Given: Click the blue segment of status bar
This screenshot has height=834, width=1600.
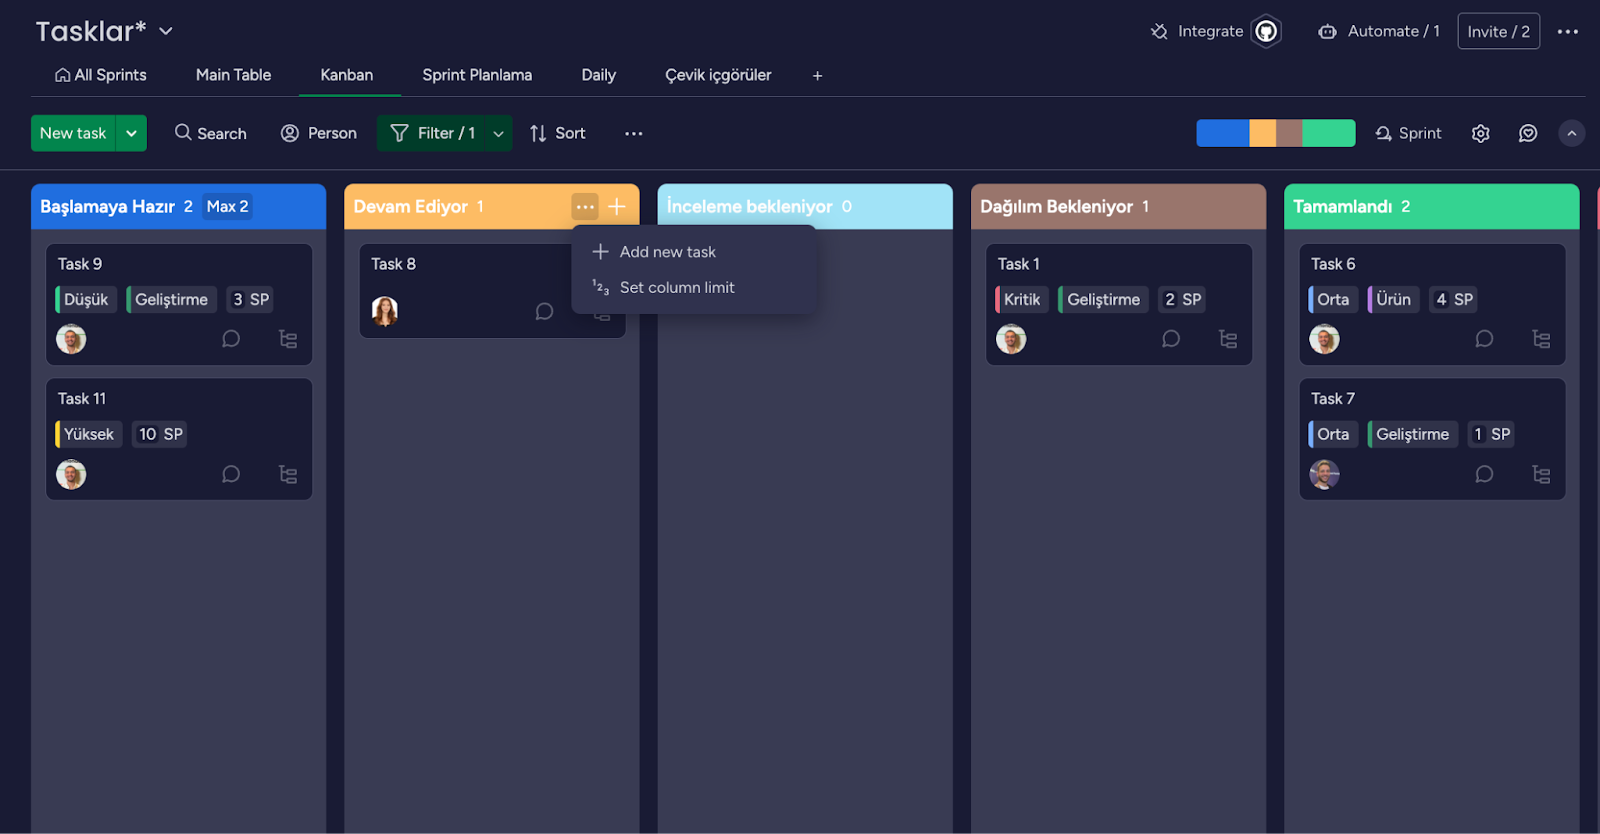Looking at the screenshot, I should [x=1223, y=134].
